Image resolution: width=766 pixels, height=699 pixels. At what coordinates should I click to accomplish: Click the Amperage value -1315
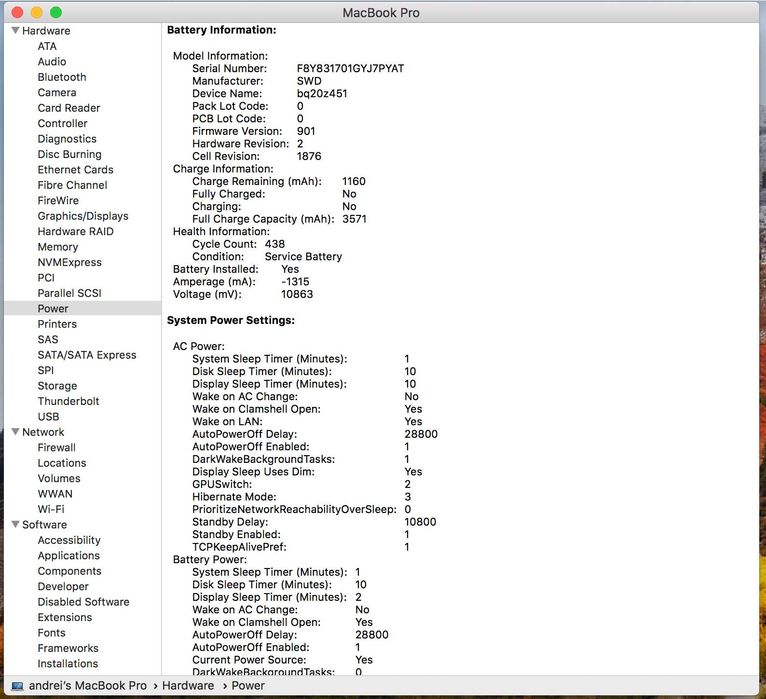click(295, 282)
